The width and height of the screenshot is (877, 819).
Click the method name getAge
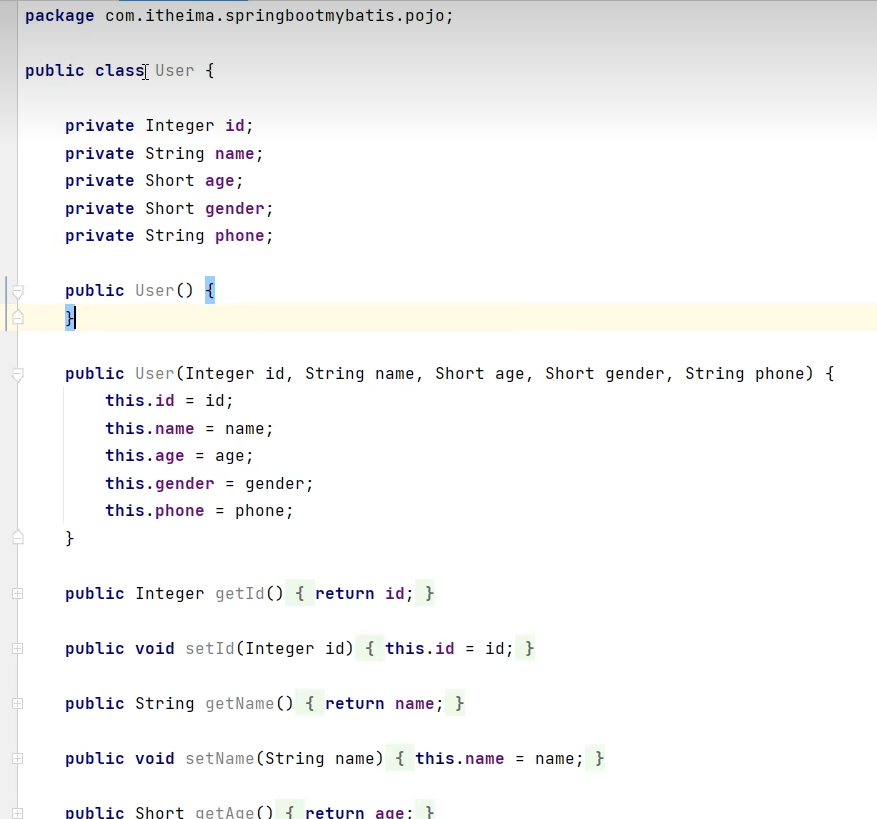pos(225,812)
